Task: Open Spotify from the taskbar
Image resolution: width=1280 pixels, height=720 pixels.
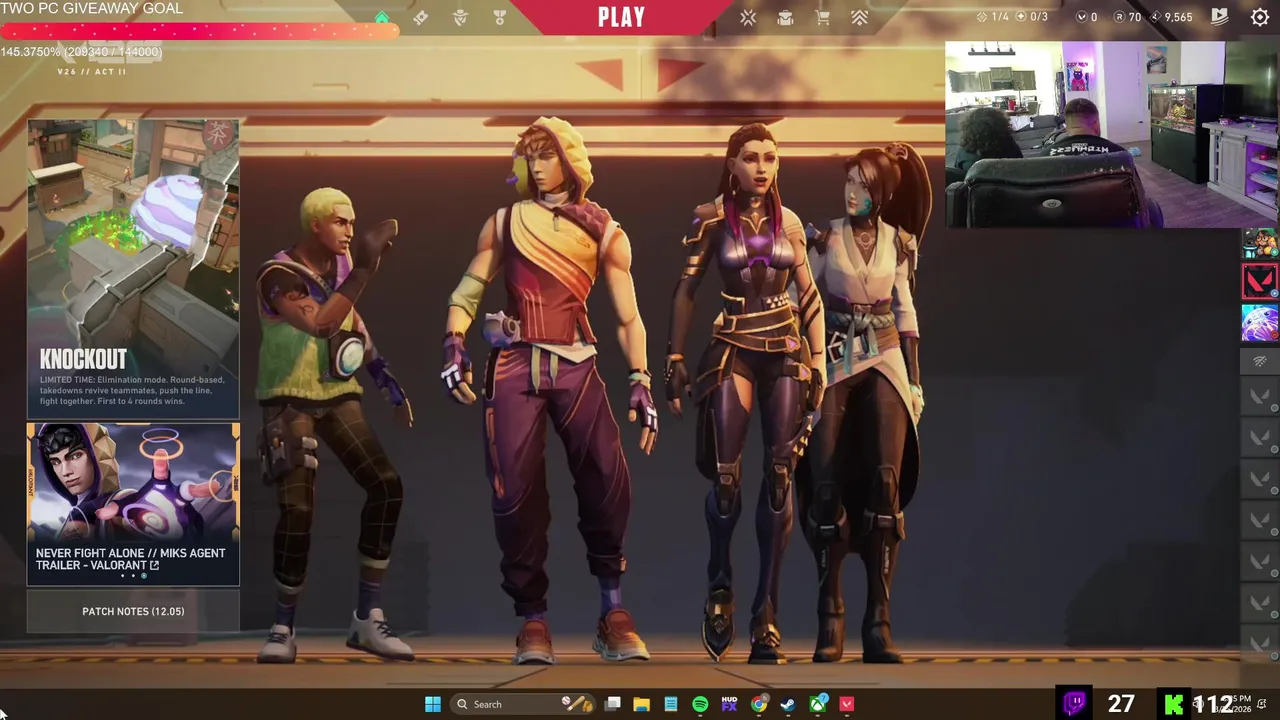Action: coord(700,704)
